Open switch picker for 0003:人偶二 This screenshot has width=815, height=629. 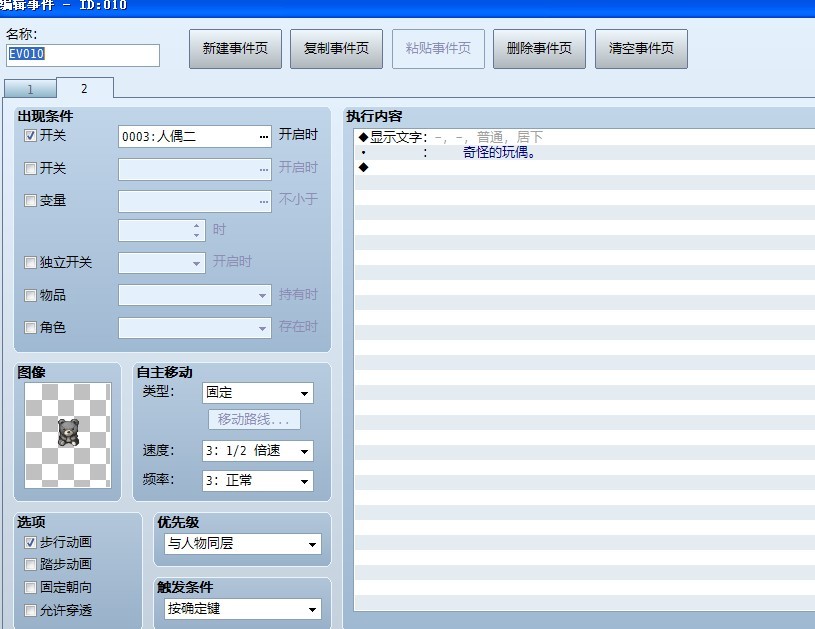coord(264,137)
